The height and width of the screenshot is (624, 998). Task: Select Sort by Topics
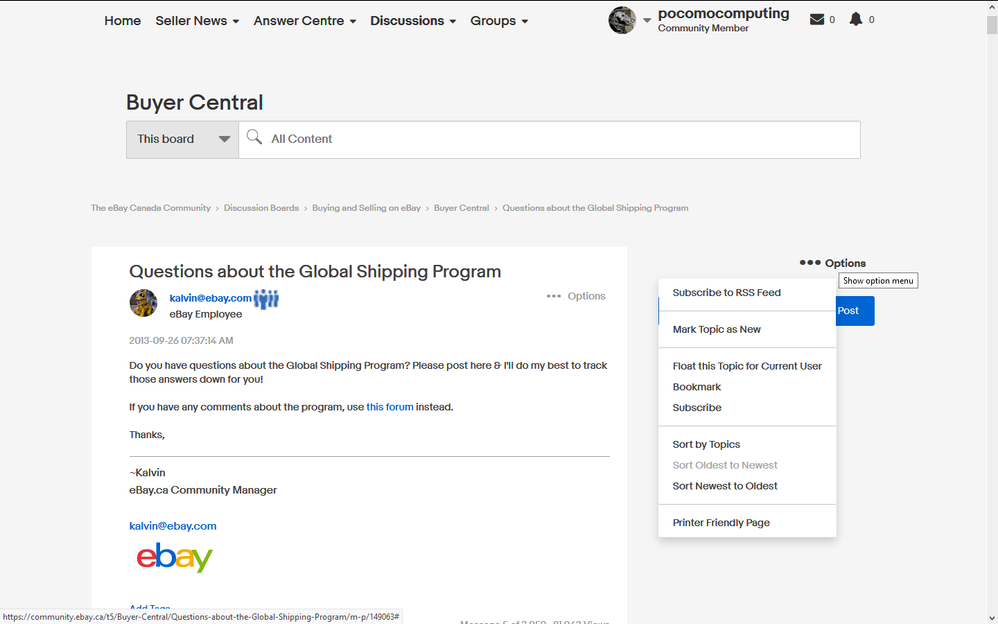point(706,444)
